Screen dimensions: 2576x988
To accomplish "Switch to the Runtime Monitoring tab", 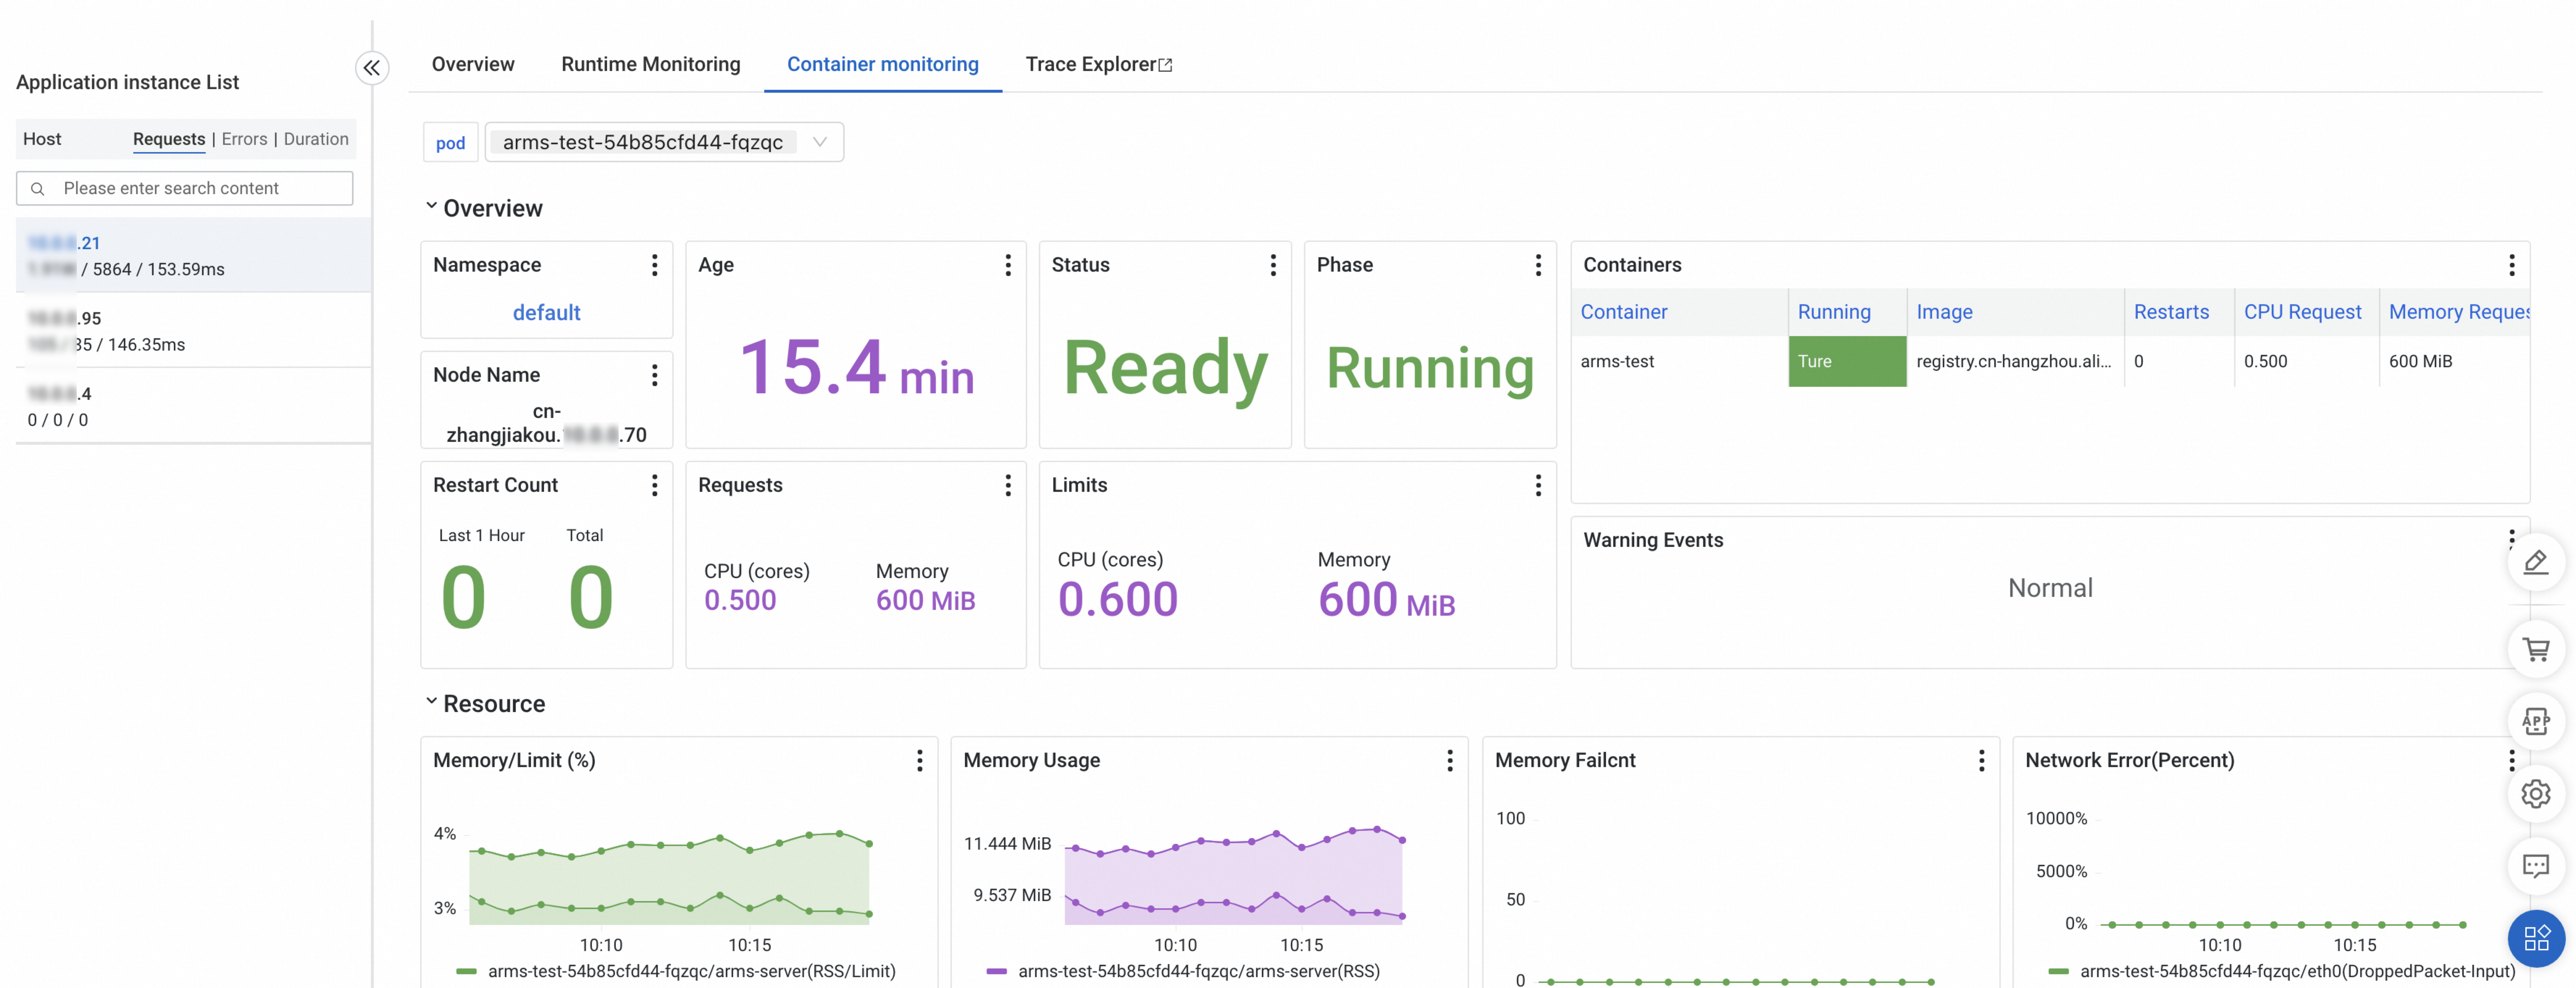I will (650, 64).
